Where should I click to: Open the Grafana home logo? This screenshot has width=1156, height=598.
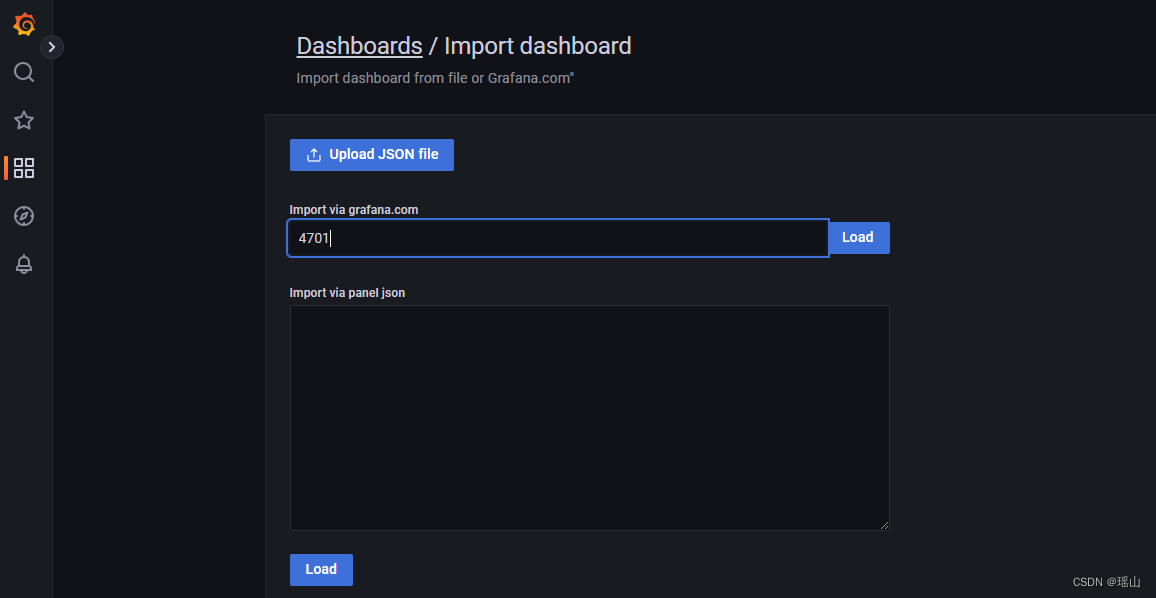point(24,24)
